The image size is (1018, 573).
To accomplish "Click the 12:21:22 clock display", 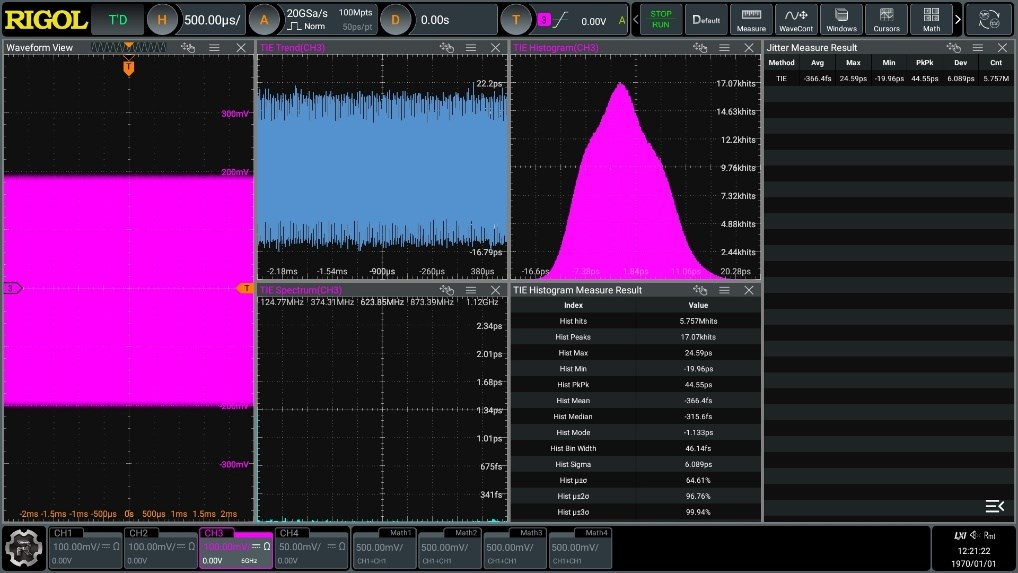I will [x=973, y=550].
